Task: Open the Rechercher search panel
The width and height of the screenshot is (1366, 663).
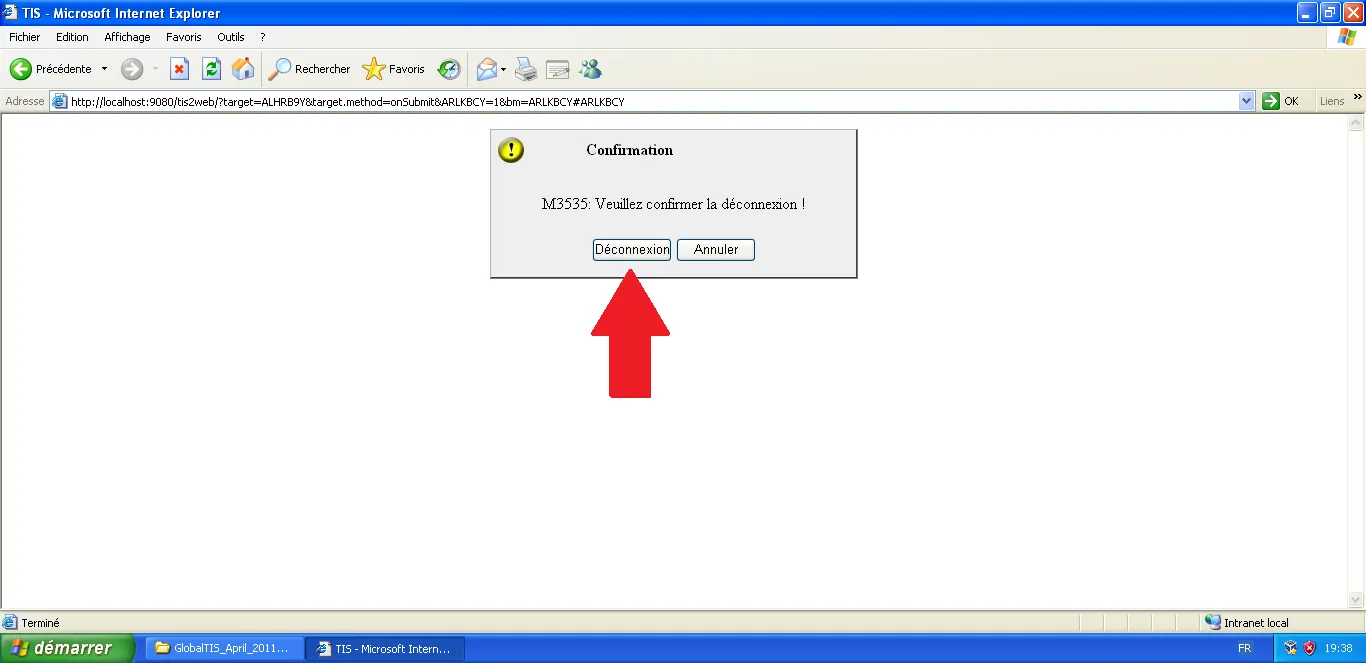Action: [x=309, y=68]
